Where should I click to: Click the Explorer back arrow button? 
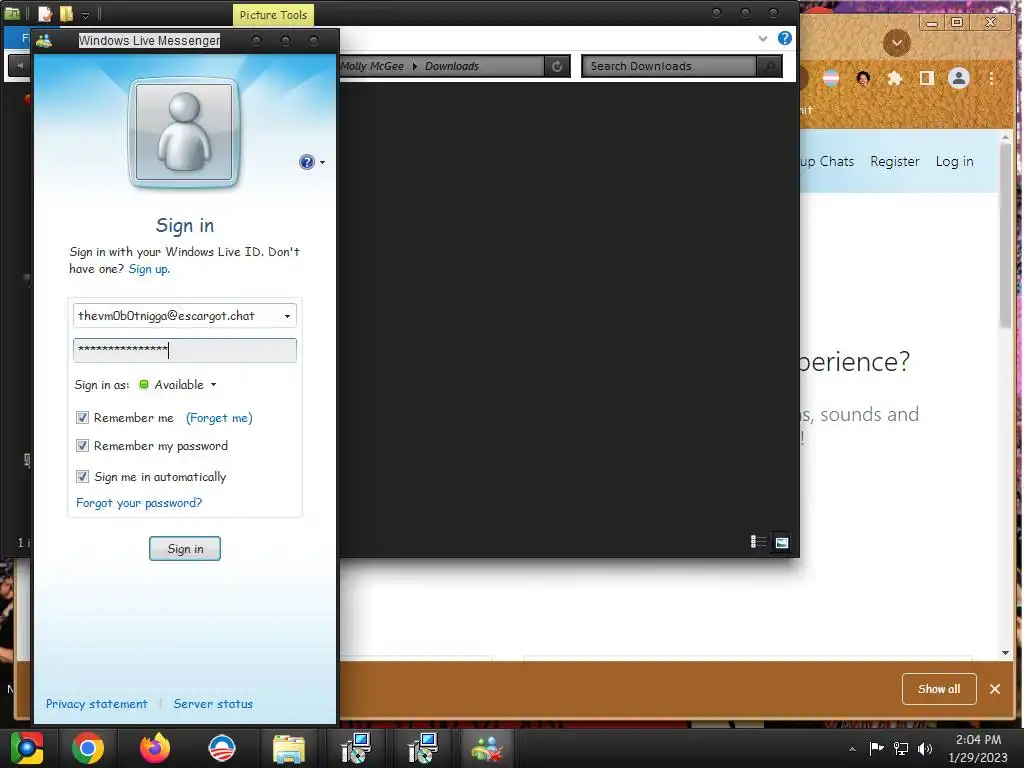pos(20,65)
